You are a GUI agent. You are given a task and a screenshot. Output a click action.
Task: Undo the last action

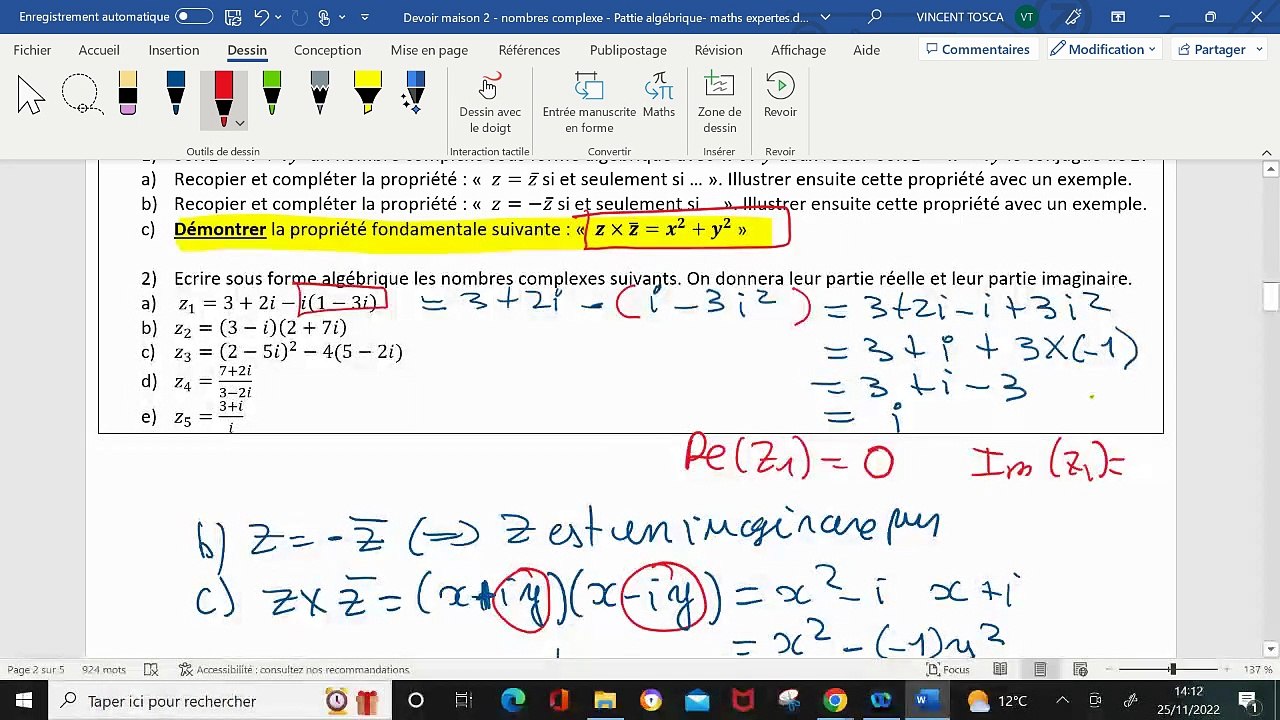261,17
